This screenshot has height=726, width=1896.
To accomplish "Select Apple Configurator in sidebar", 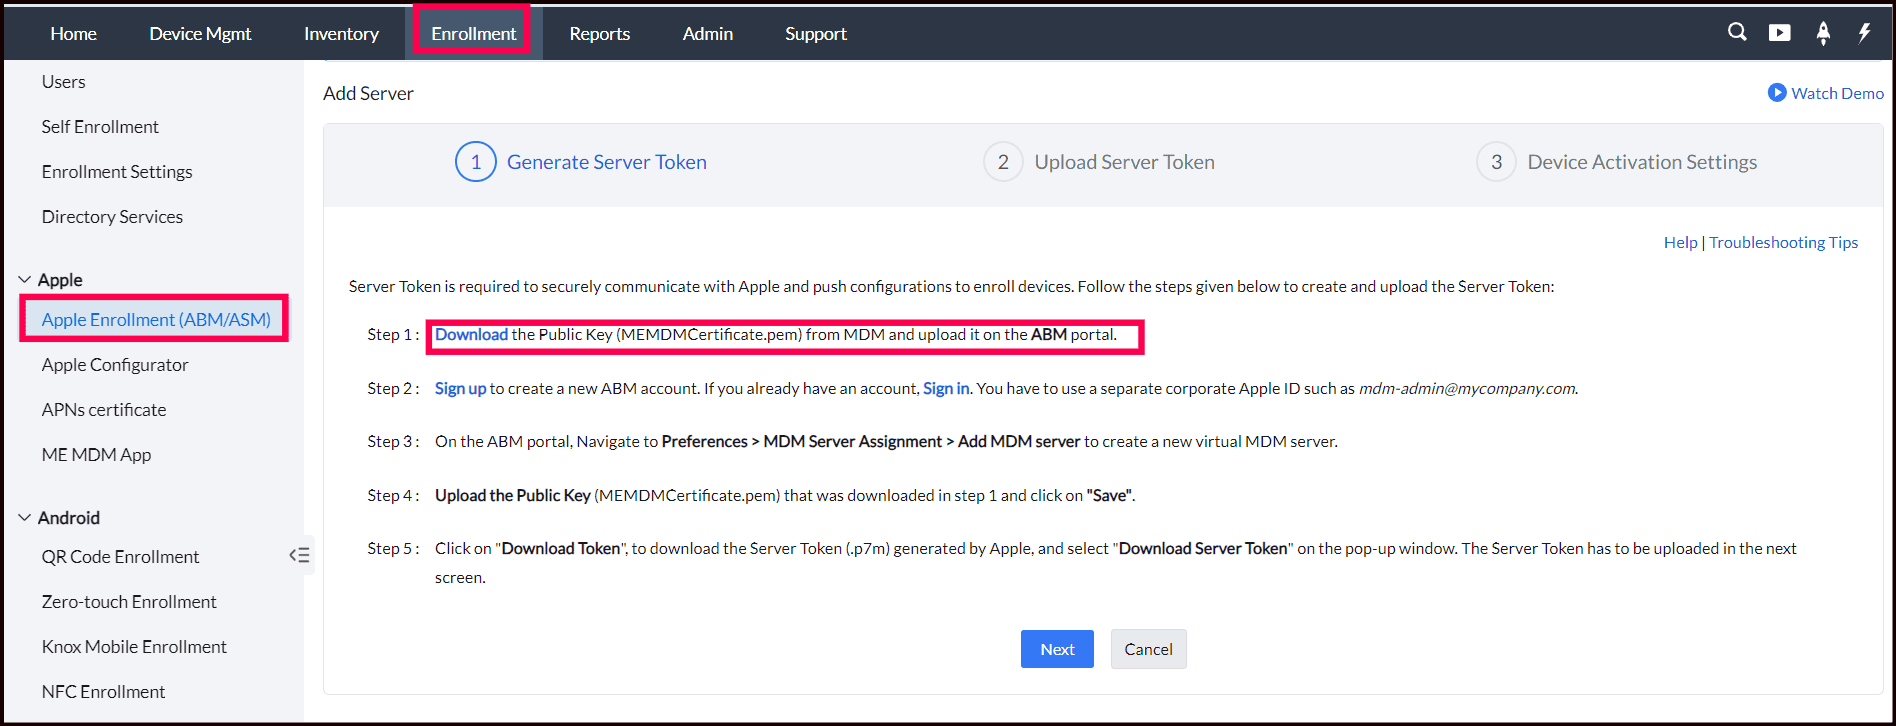I will point(115,365).
